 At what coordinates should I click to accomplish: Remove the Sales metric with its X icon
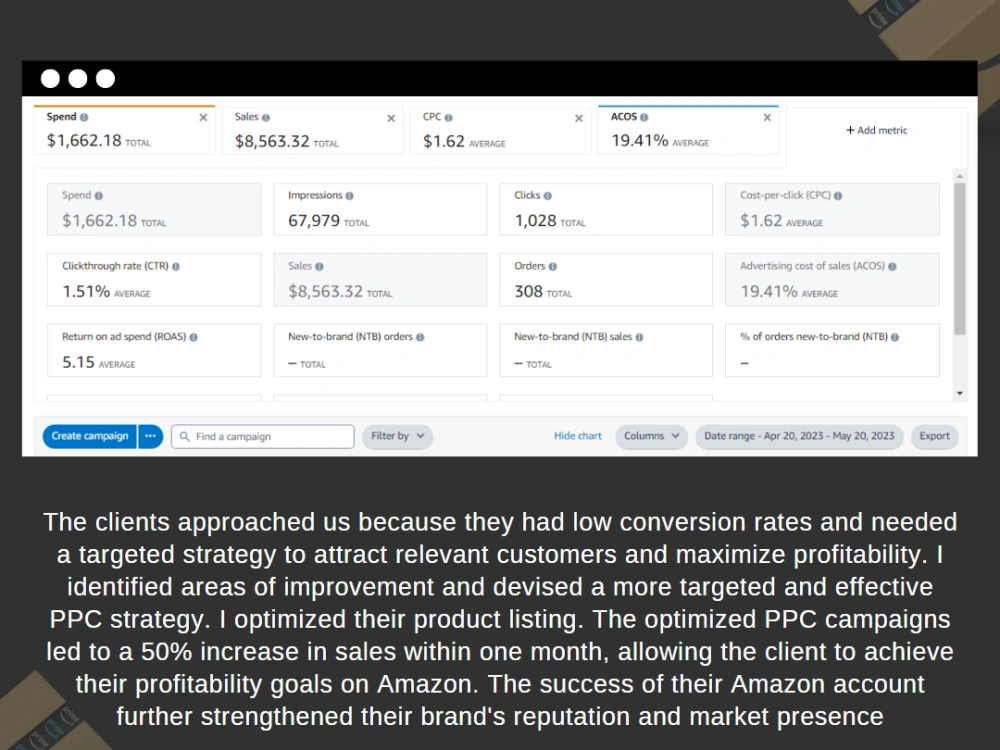[391, 118]
